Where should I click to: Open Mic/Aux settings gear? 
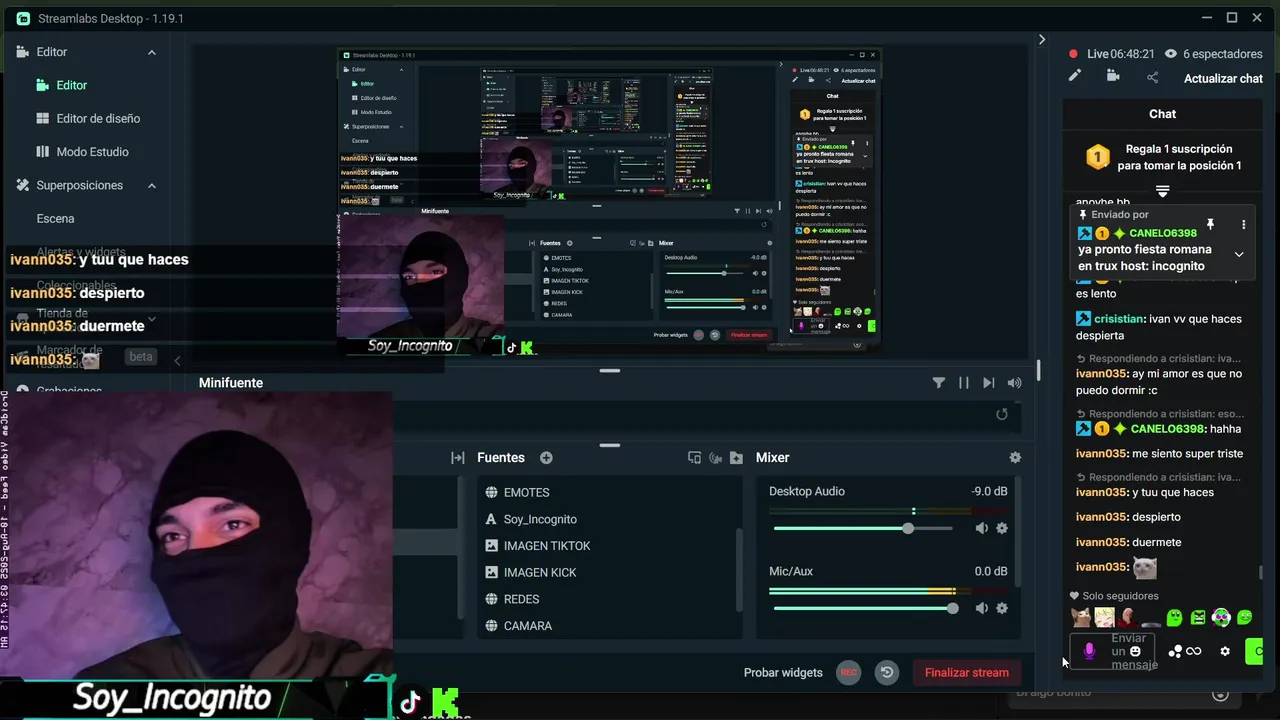point(1002,608)
